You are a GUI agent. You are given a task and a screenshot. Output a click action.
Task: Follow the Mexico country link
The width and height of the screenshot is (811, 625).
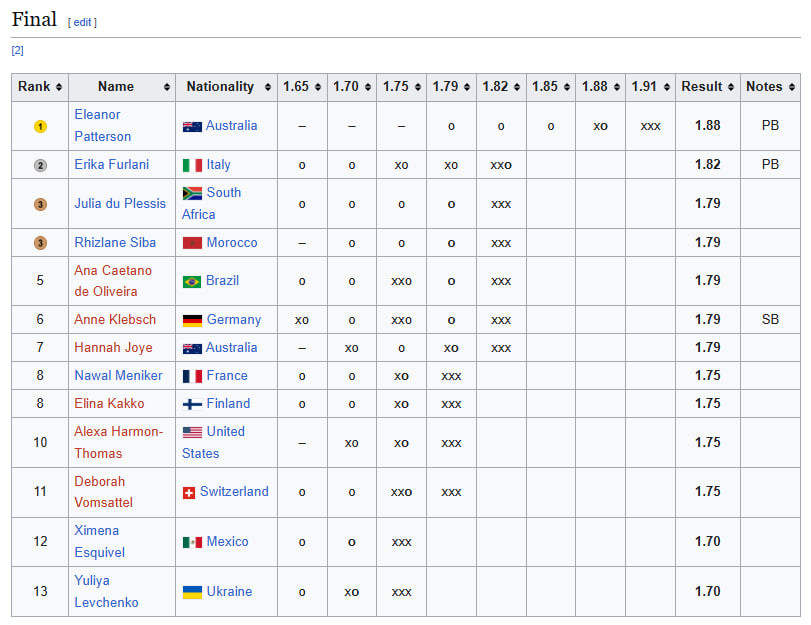227,542
